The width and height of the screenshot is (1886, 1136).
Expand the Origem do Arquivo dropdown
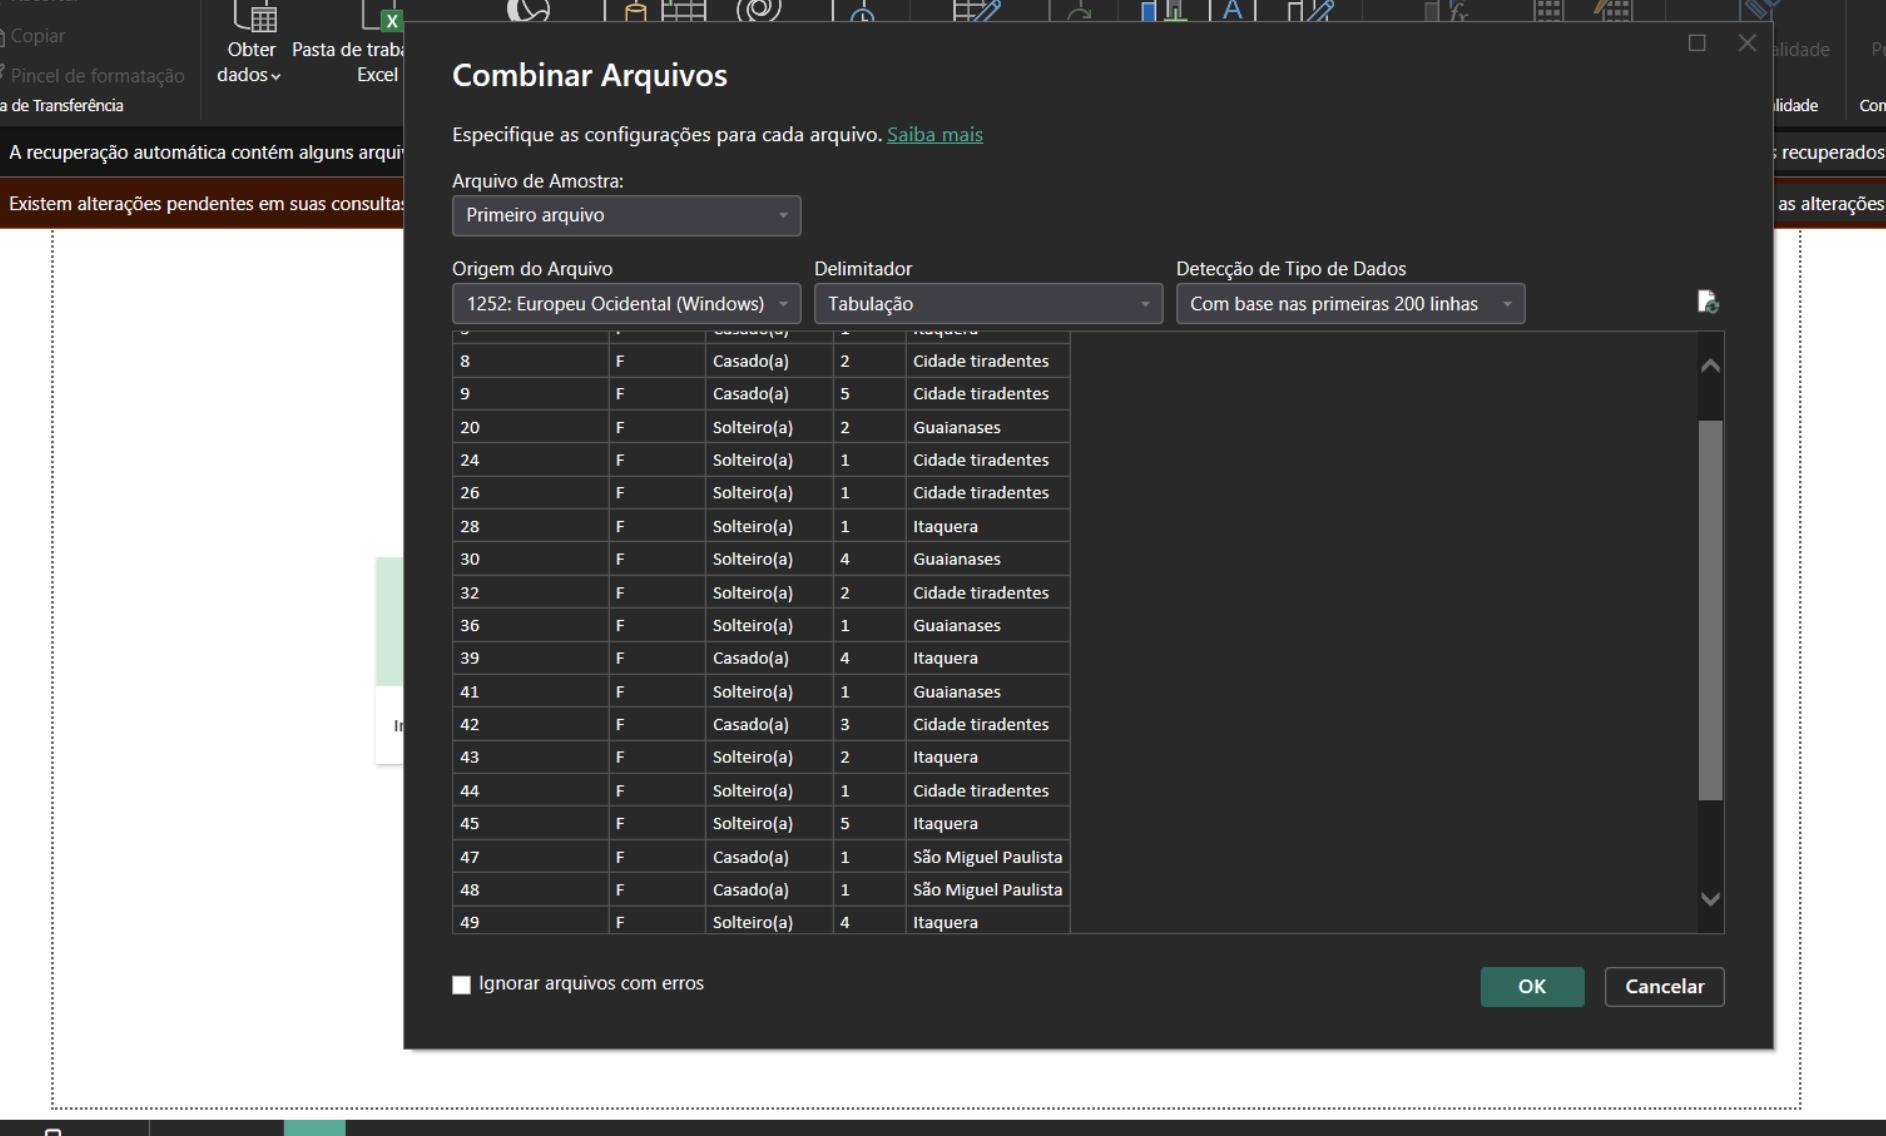[626, 303]
